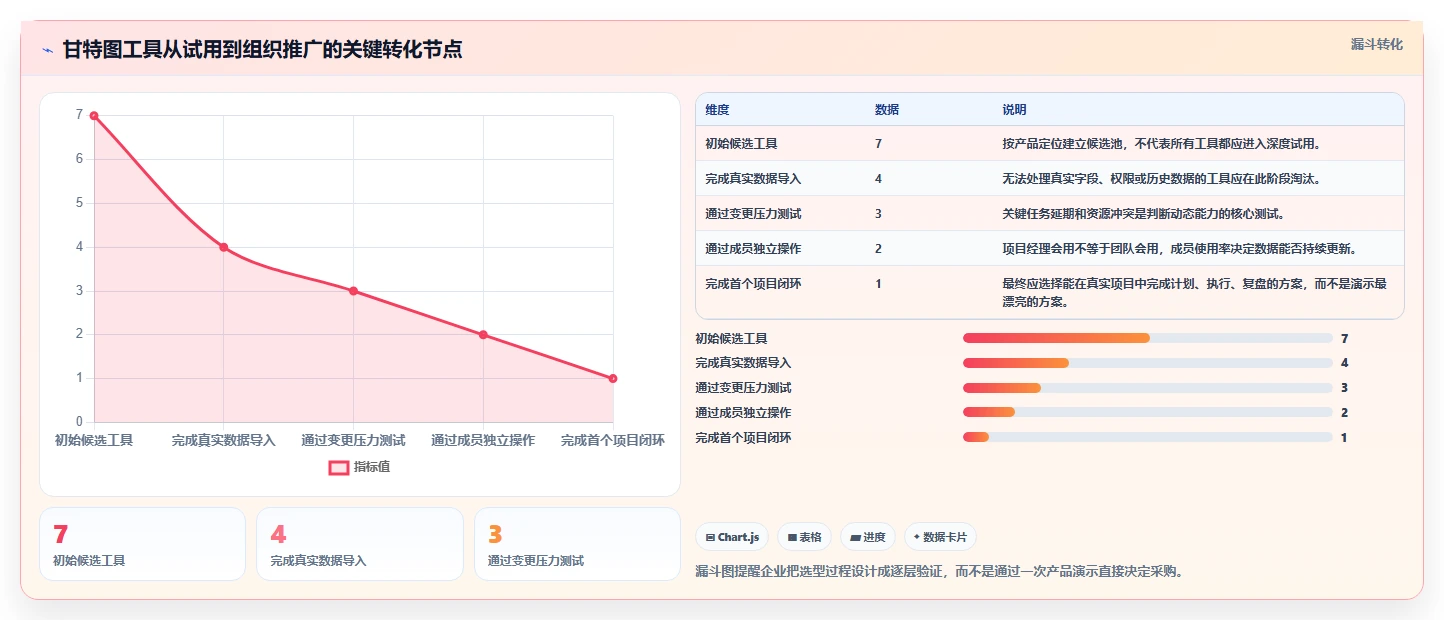The height and width of the screenshot is (620, 1444).
Task: Click the 完成真实数据导入 progress bar
Action: pos(1147,363)
